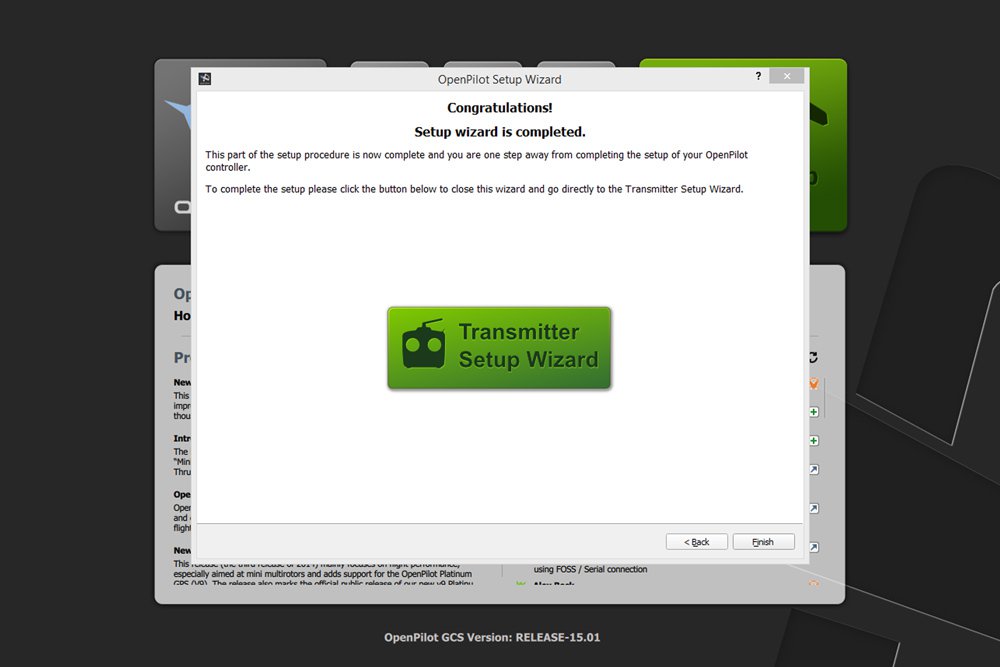The height and width of the screenshot is (667, 1000).
Task: Click the Finish button
Action: point(763,542)
